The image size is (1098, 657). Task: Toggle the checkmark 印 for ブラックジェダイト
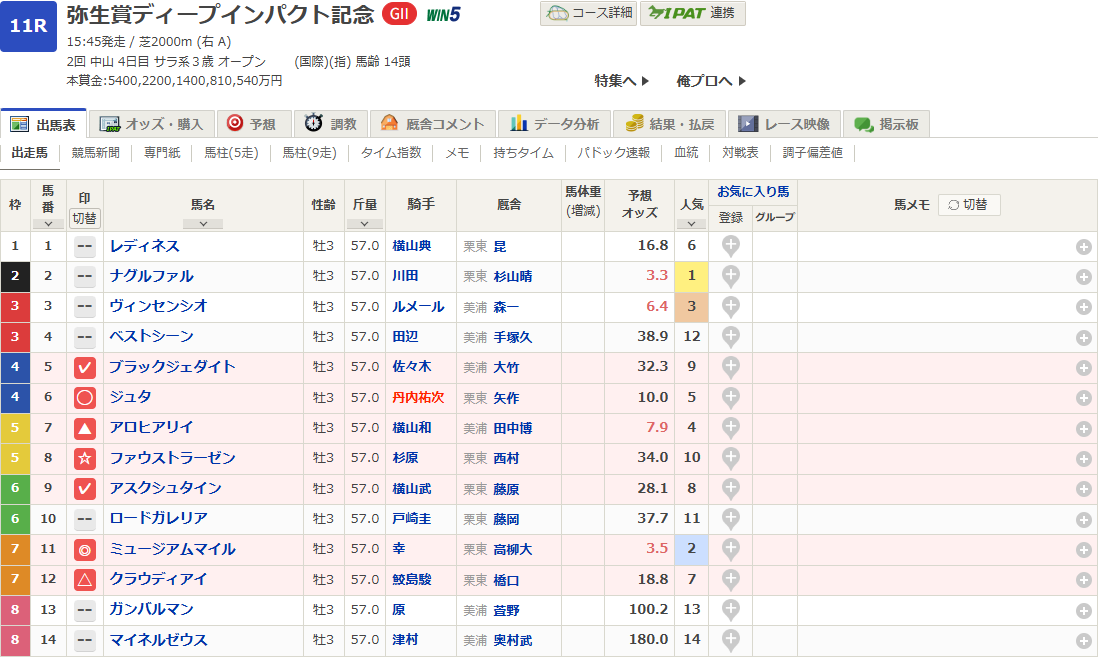click(85, 368)
